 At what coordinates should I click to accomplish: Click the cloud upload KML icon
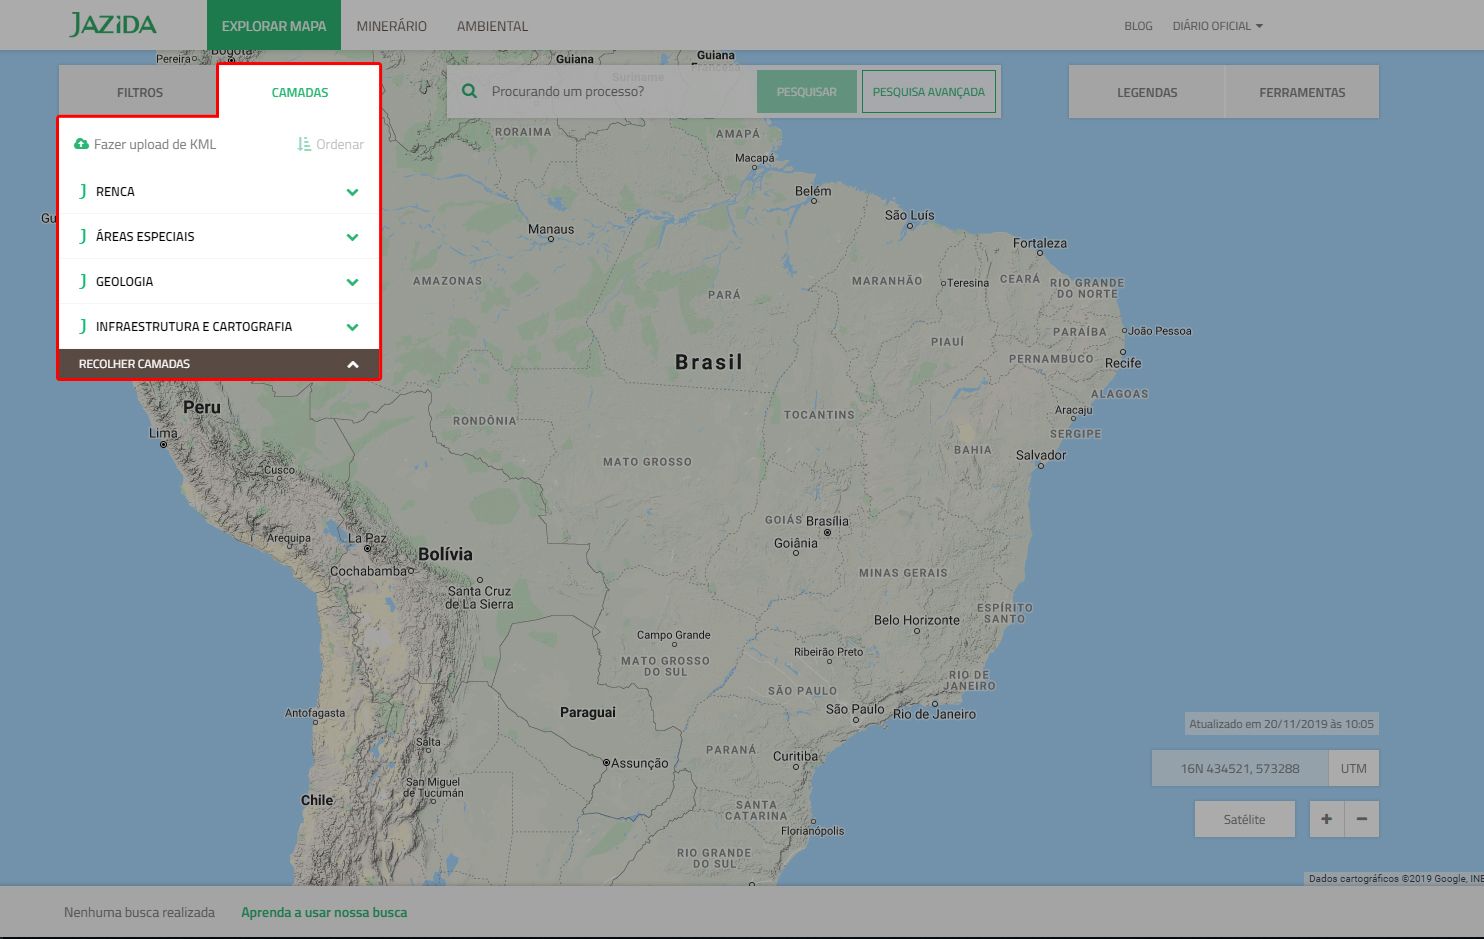82,144
